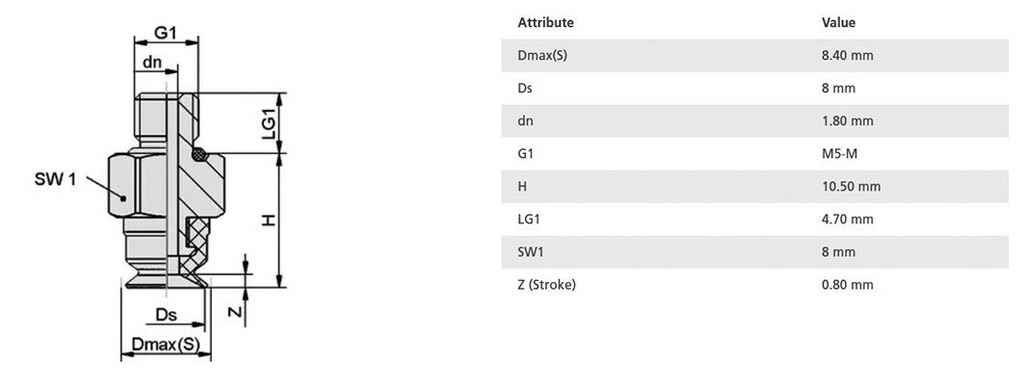Viewport: 1024px width, 386px height.
Task: Click the G1 dimension label in drawing
Action: click(x=165, y=33)
